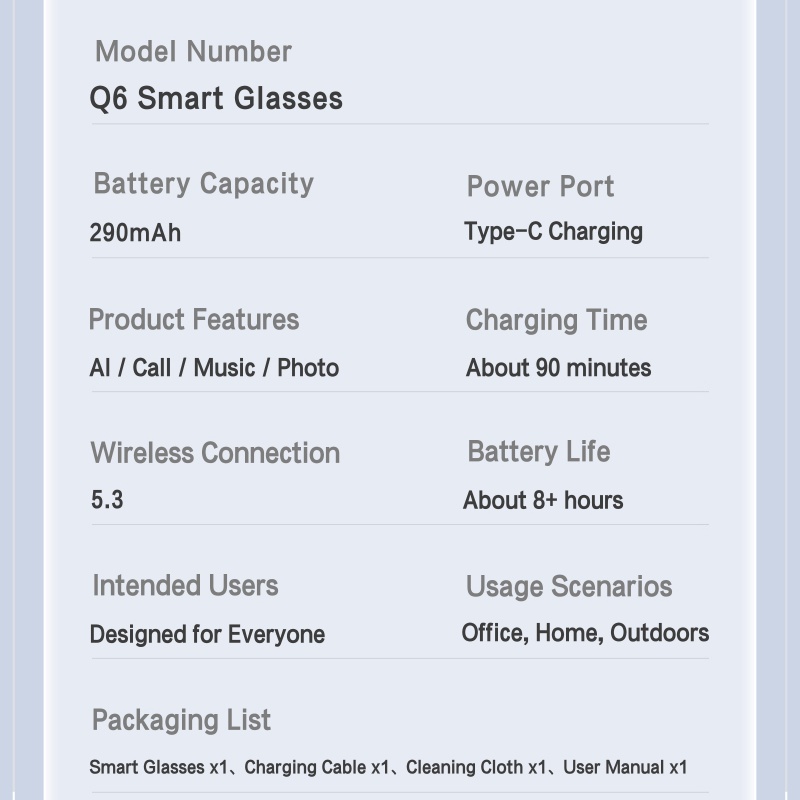
Task: Click the Packaging List heading
Action: [181, 720]
